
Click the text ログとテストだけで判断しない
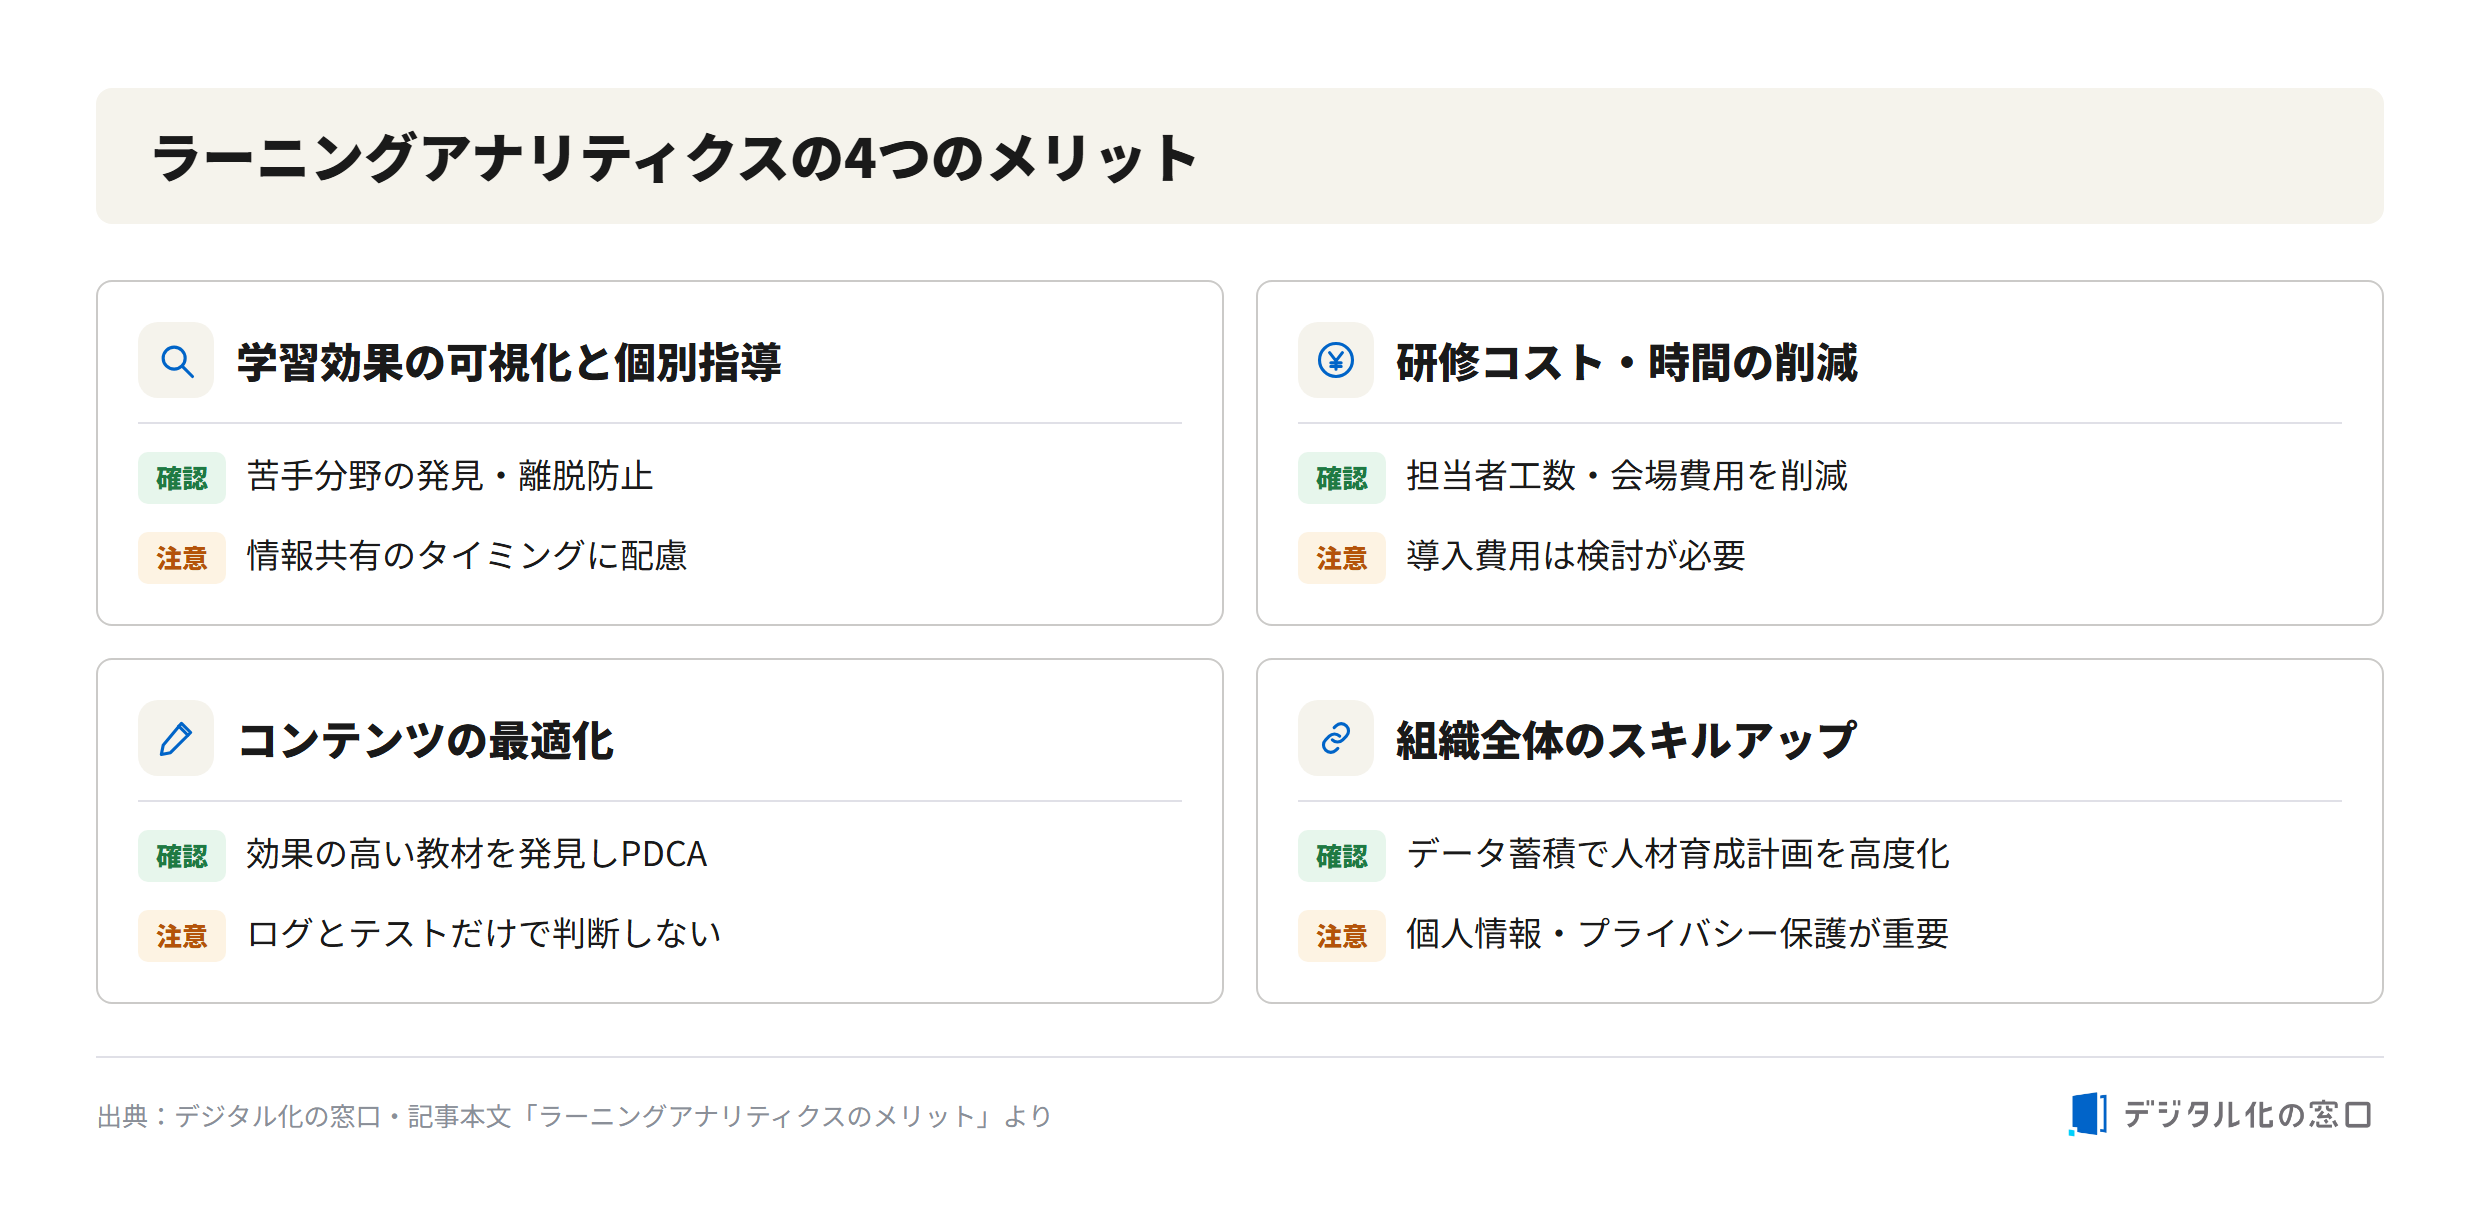coord(484,934)
